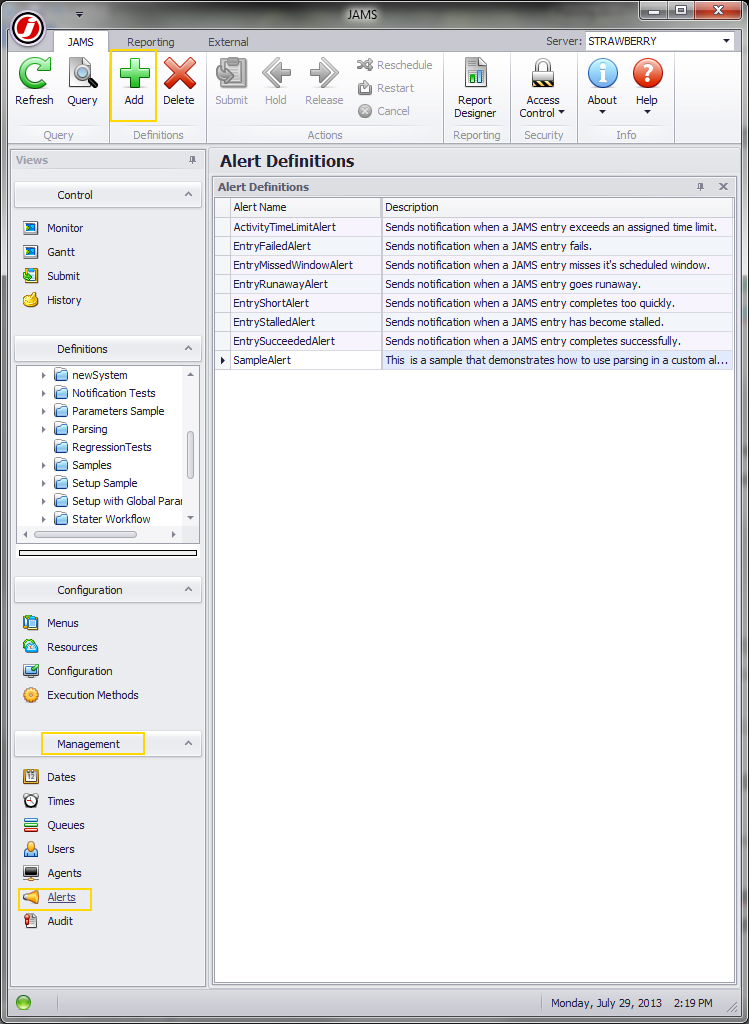Collapse the Management section
The height and width of the screenshot is (1024, 749).
coord(188,744)
